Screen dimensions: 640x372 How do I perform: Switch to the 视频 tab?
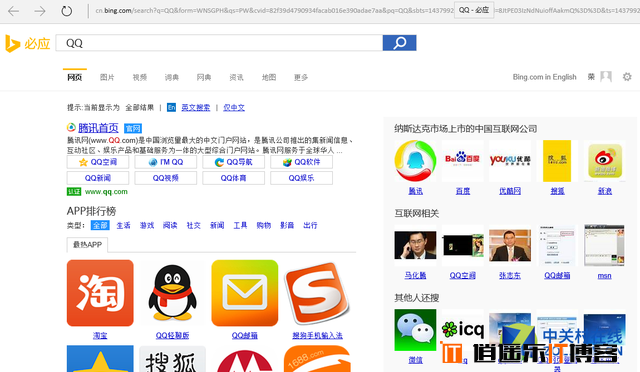point(140,77)
